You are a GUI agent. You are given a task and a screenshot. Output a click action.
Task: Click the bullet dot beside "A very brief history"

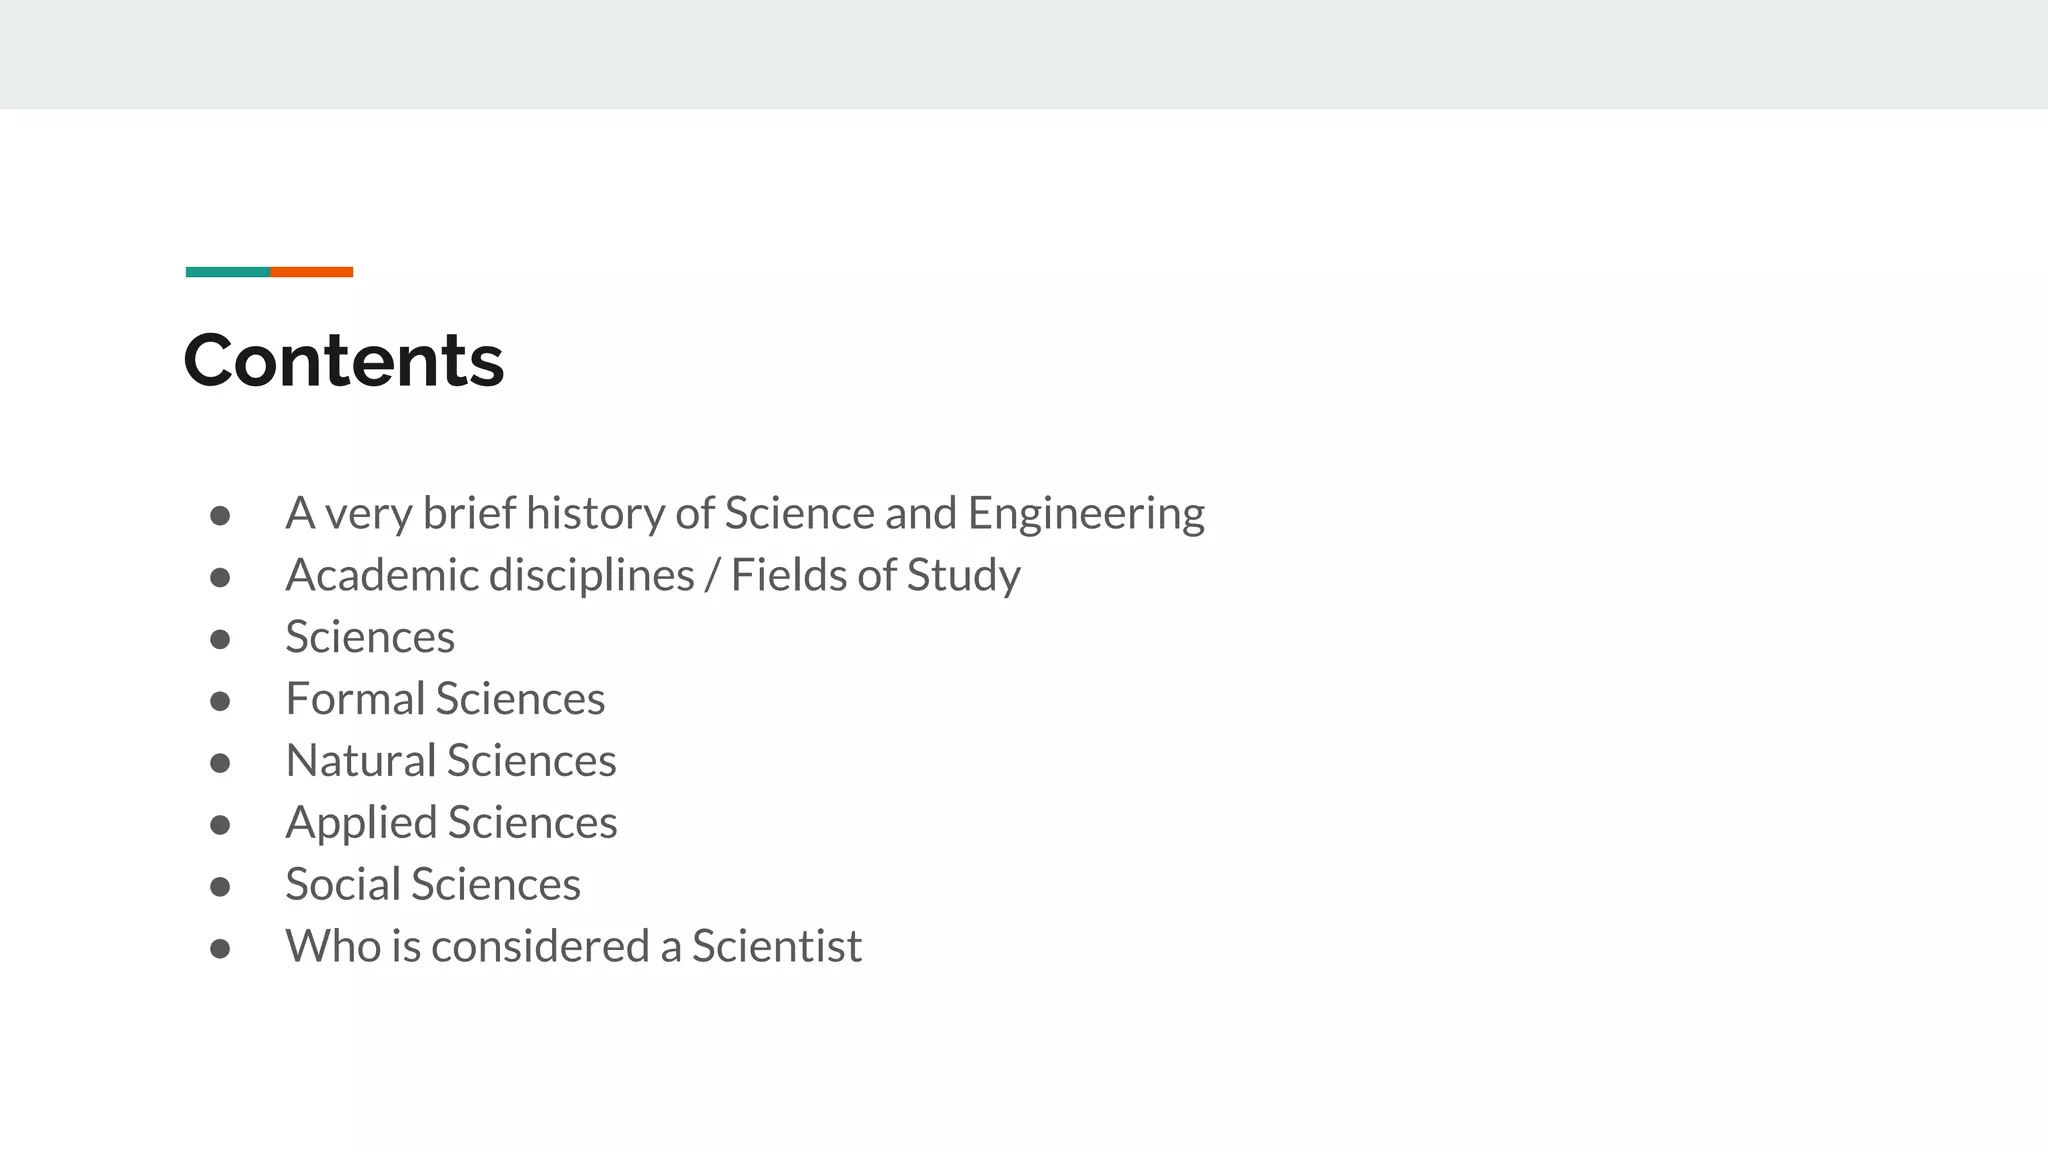pos(220,516)
